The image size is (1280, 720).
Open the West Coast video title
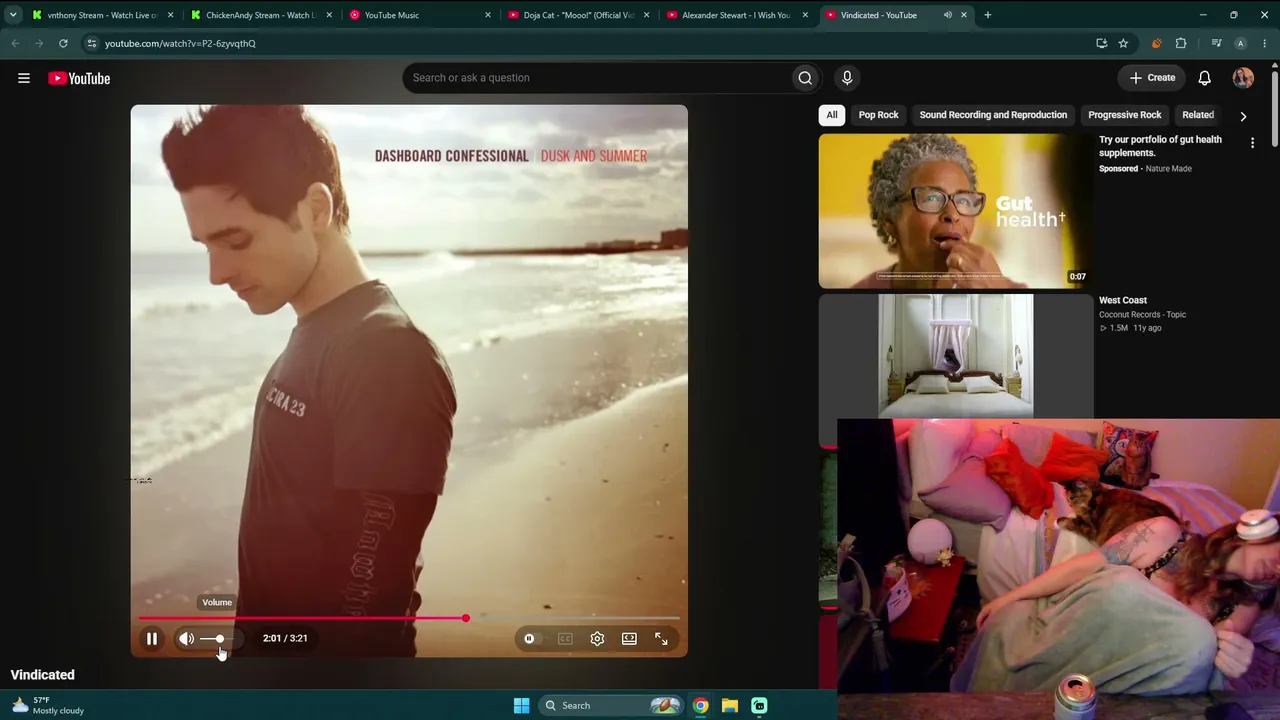point(1123,300)
